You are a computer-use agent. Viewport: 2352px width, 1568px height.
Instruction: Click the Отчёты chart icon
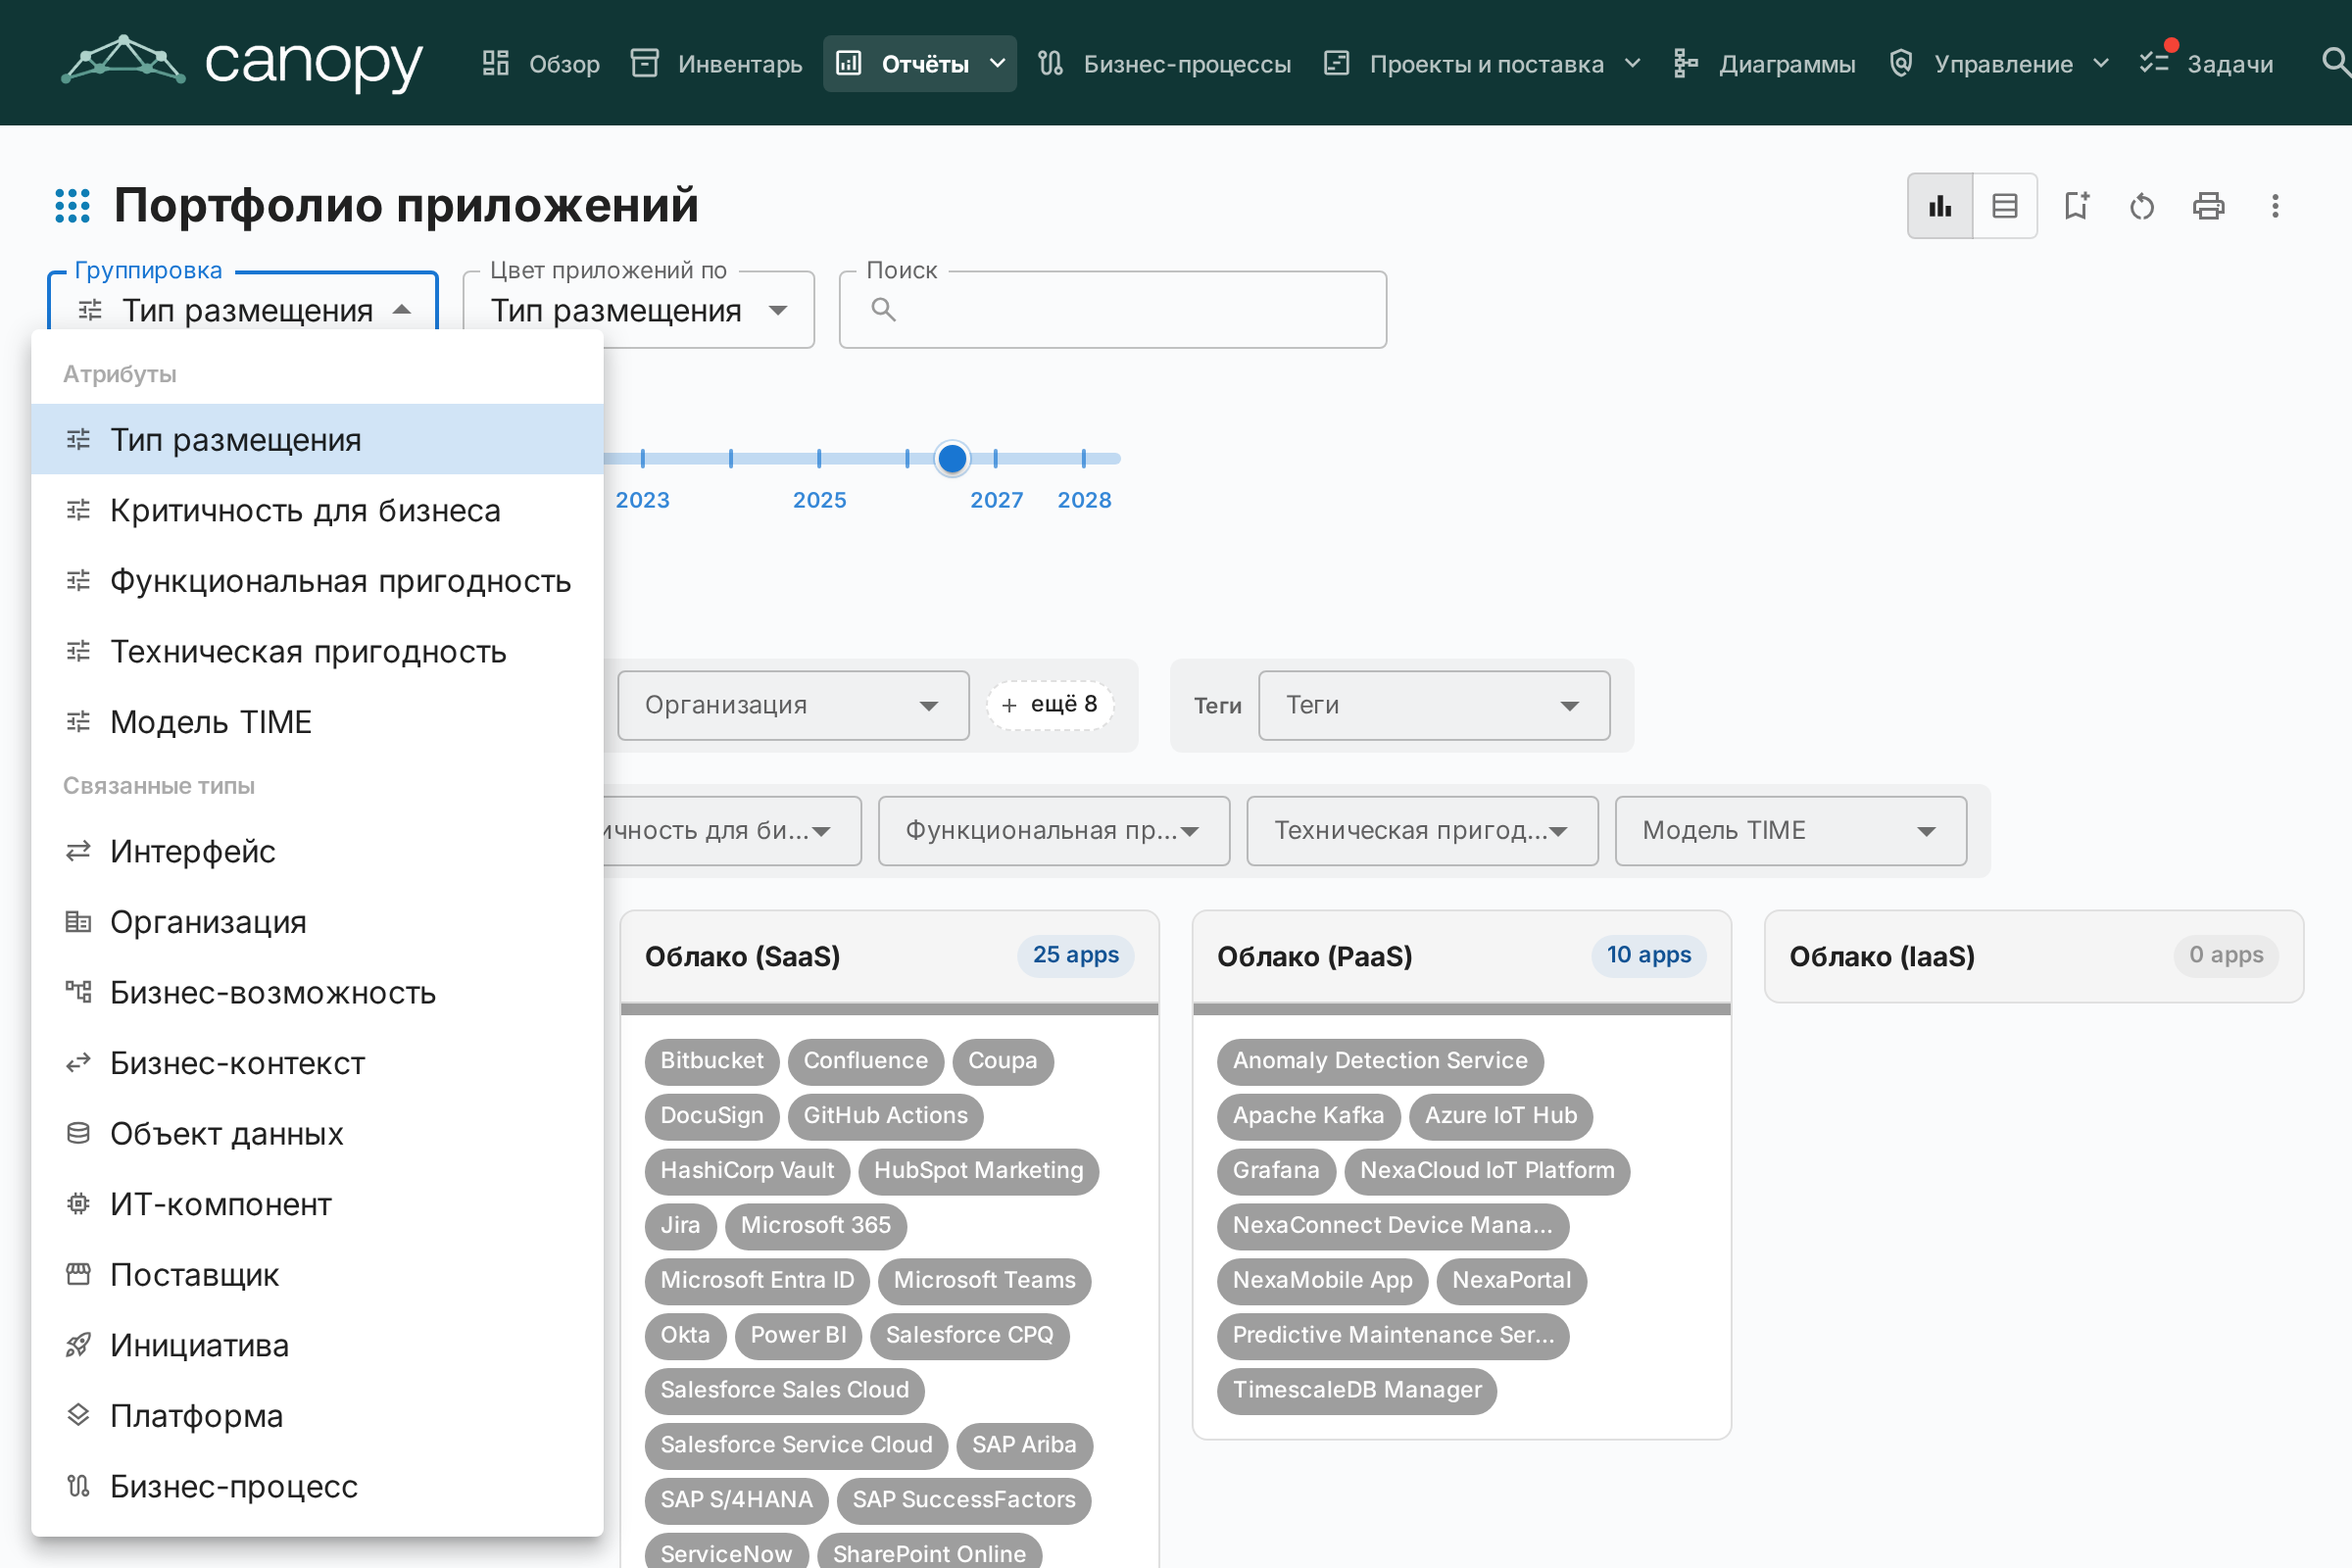(x=848, y=63)
